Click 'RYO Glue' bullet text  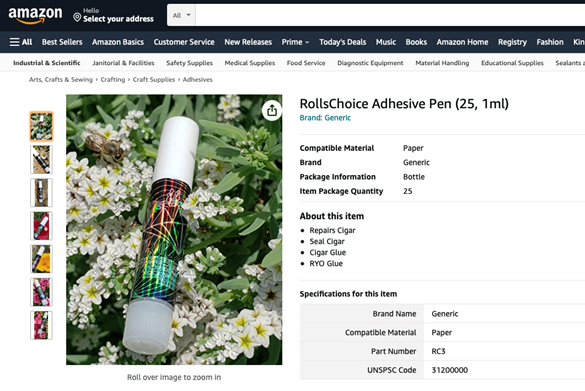click(x=326, y=263)
